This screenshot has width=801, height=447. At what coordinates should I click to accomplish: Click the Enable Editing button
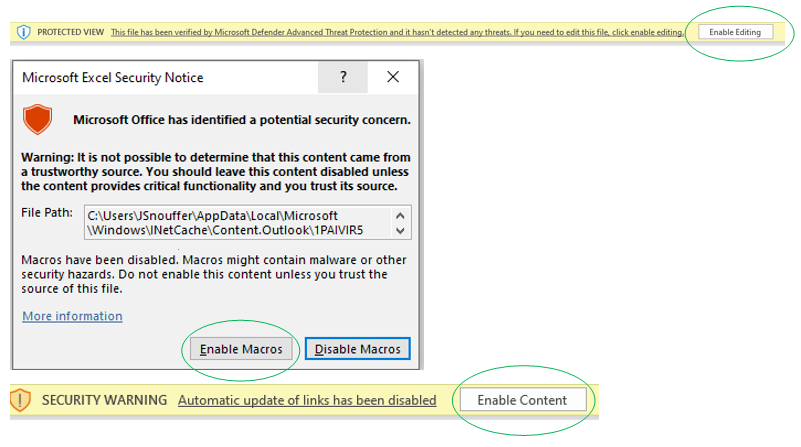tap(735, 32)
